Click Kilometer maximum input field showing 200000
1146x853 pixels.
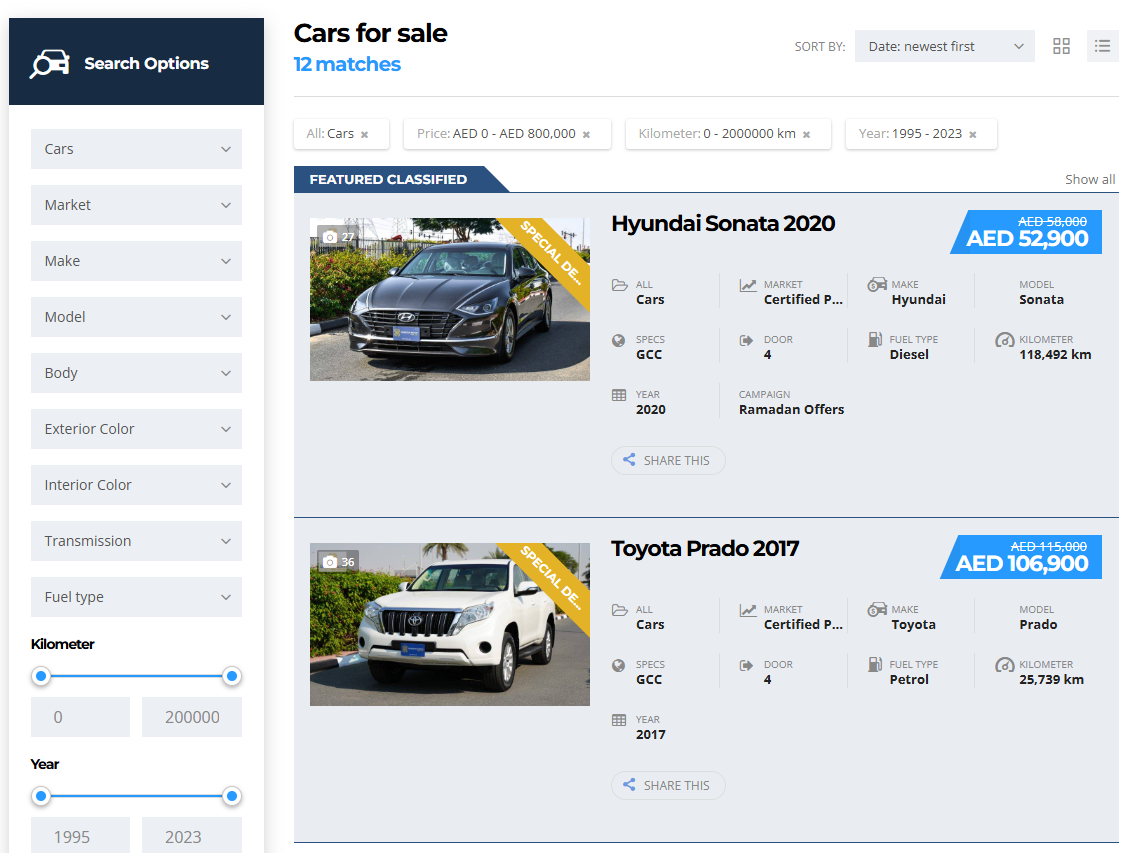(191, 717)
